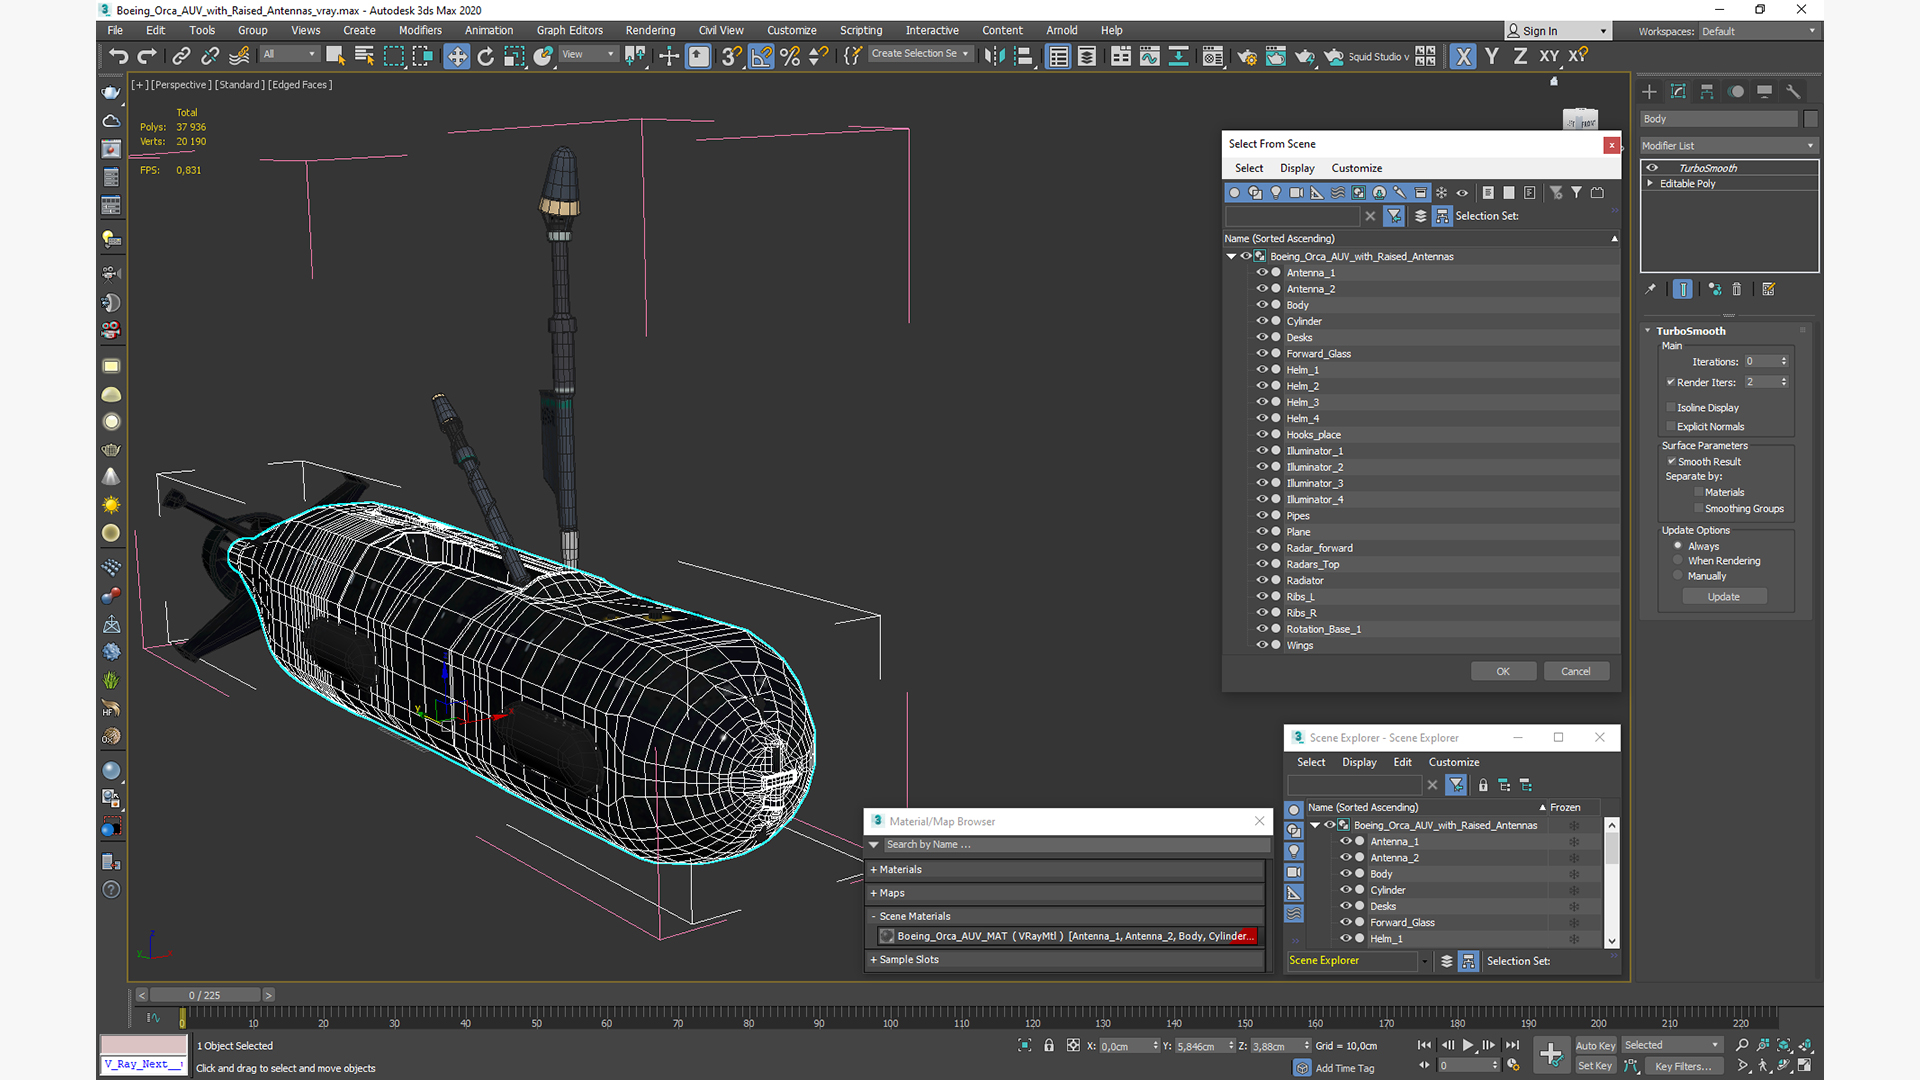Toggle visibility eye of Wings in Select From Scene

[1261, 645]
